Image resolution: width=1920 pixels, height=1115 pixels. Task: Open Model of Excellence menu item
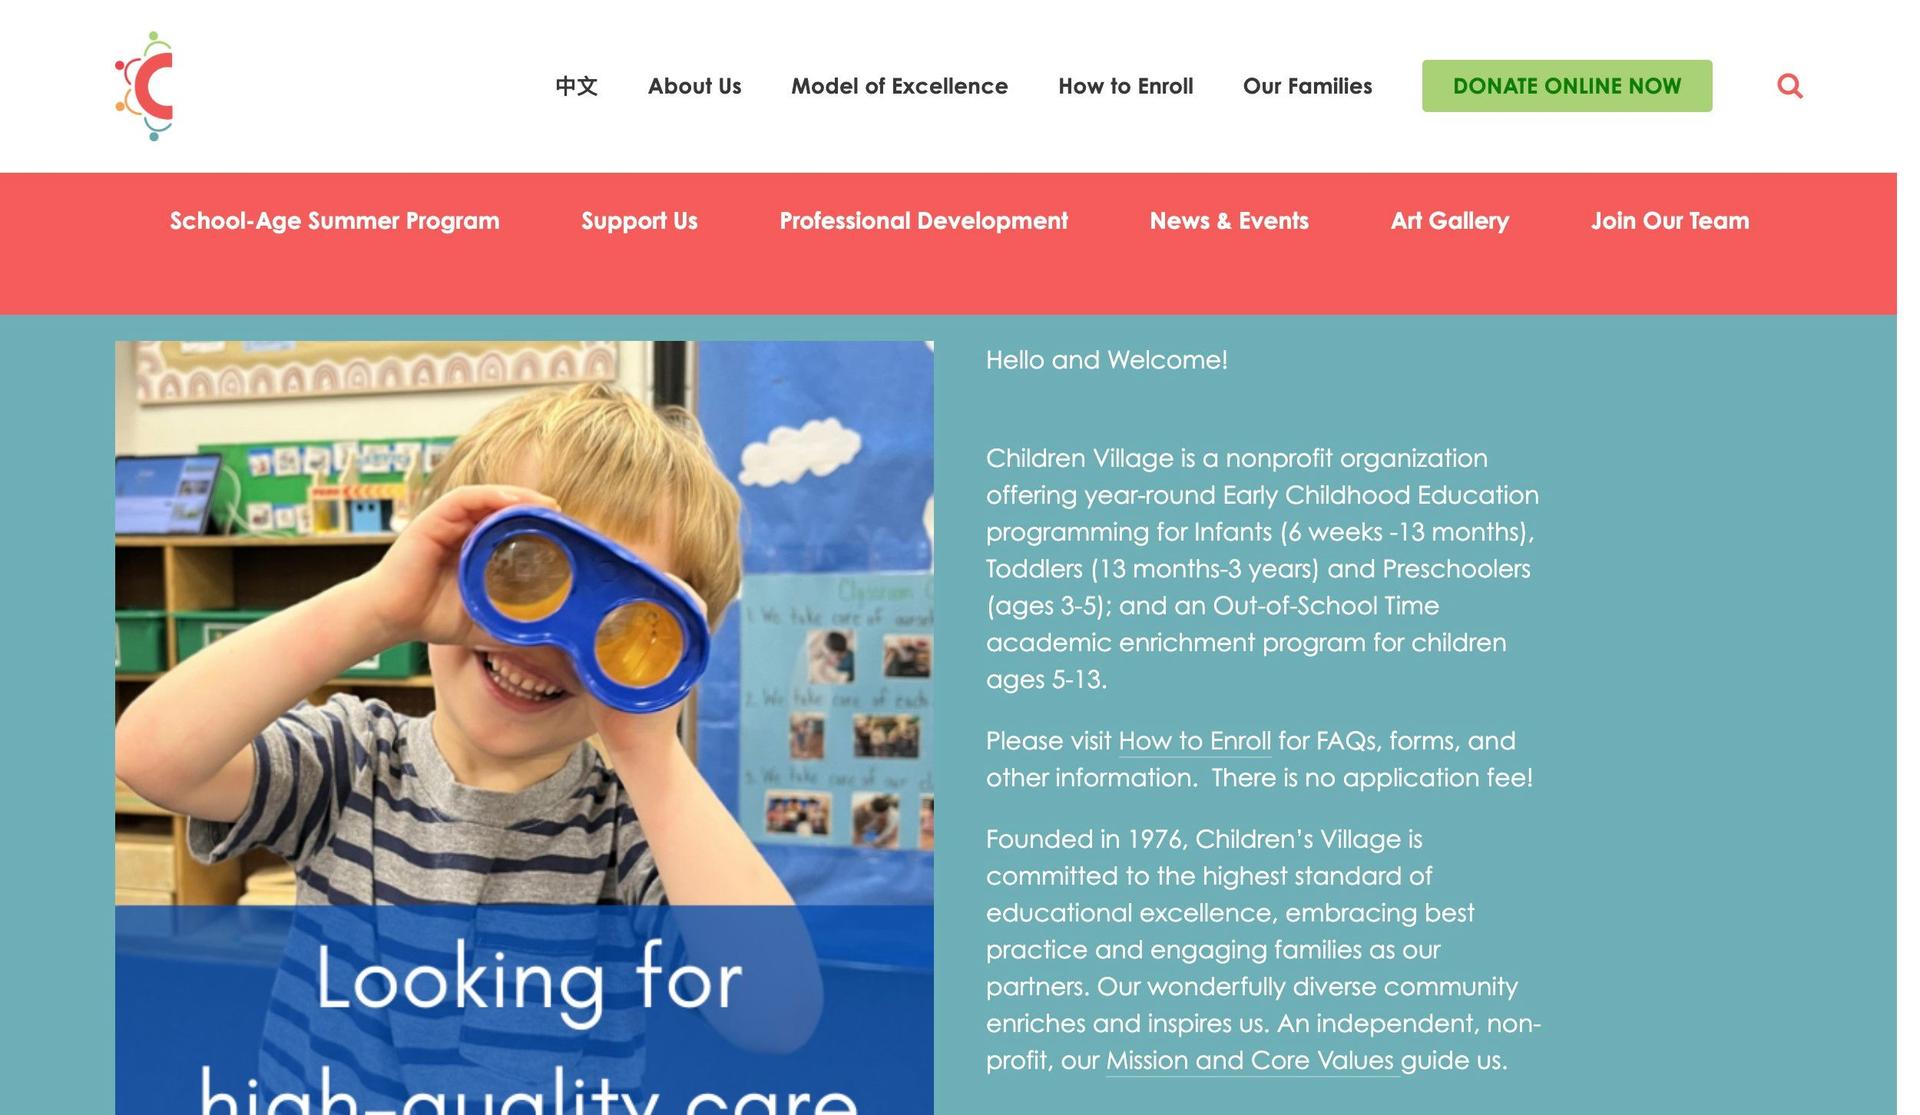(x=899, y=86)
